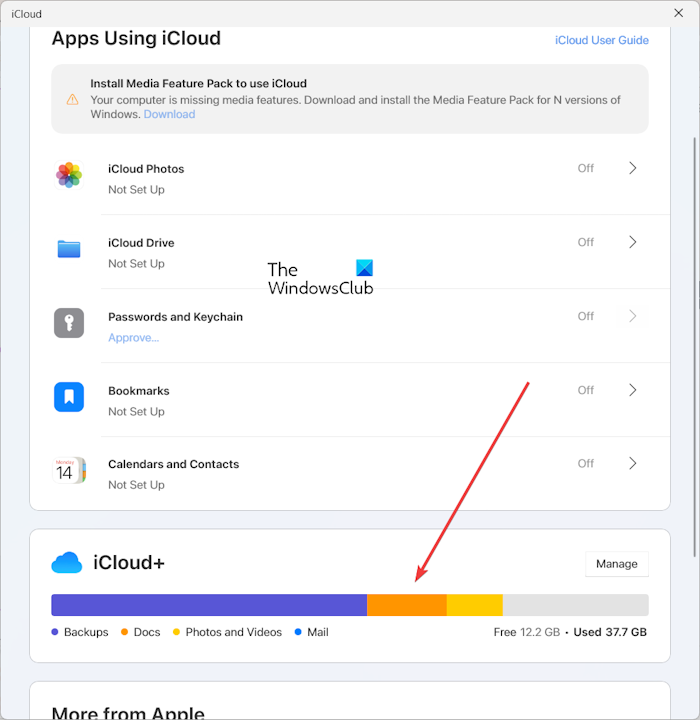Click the orange Docs storage segment
Viewport: 700px width, 720px height.
(406, 605)
